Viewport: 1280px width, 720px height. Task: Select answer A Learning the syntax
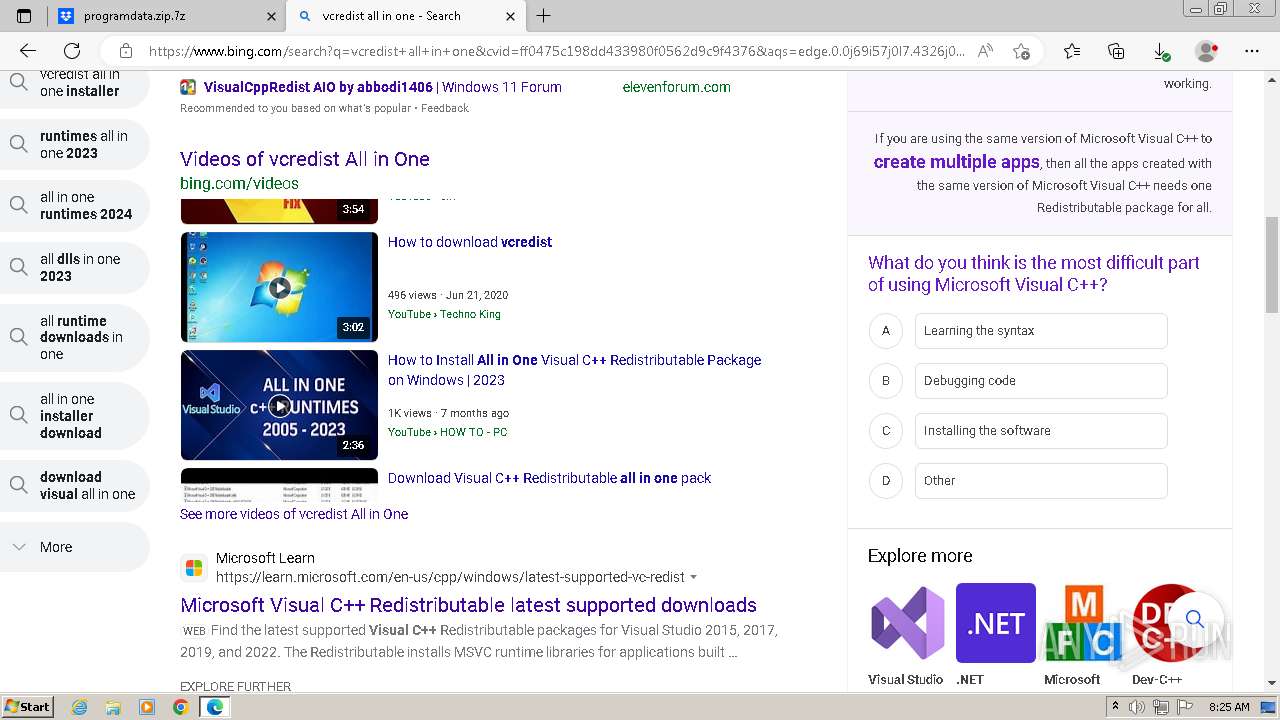pos(1041,331)
